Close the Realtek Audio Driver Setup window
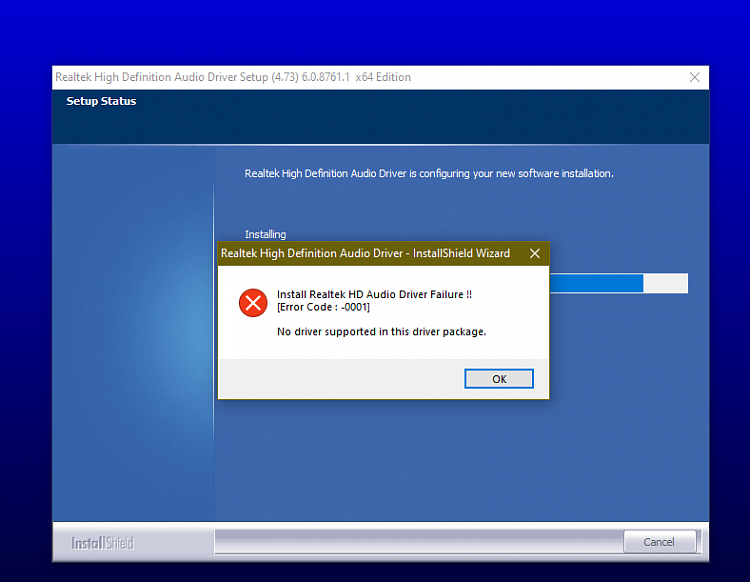Image resolution: width=750 pixels, height=582 pixels. point(695,77)
